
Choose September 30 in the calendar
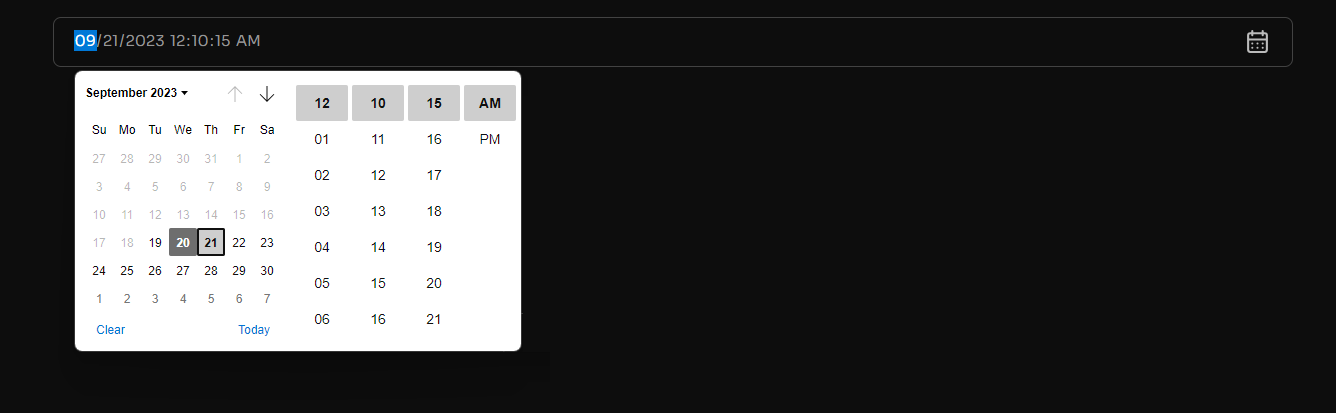[267, 270]
